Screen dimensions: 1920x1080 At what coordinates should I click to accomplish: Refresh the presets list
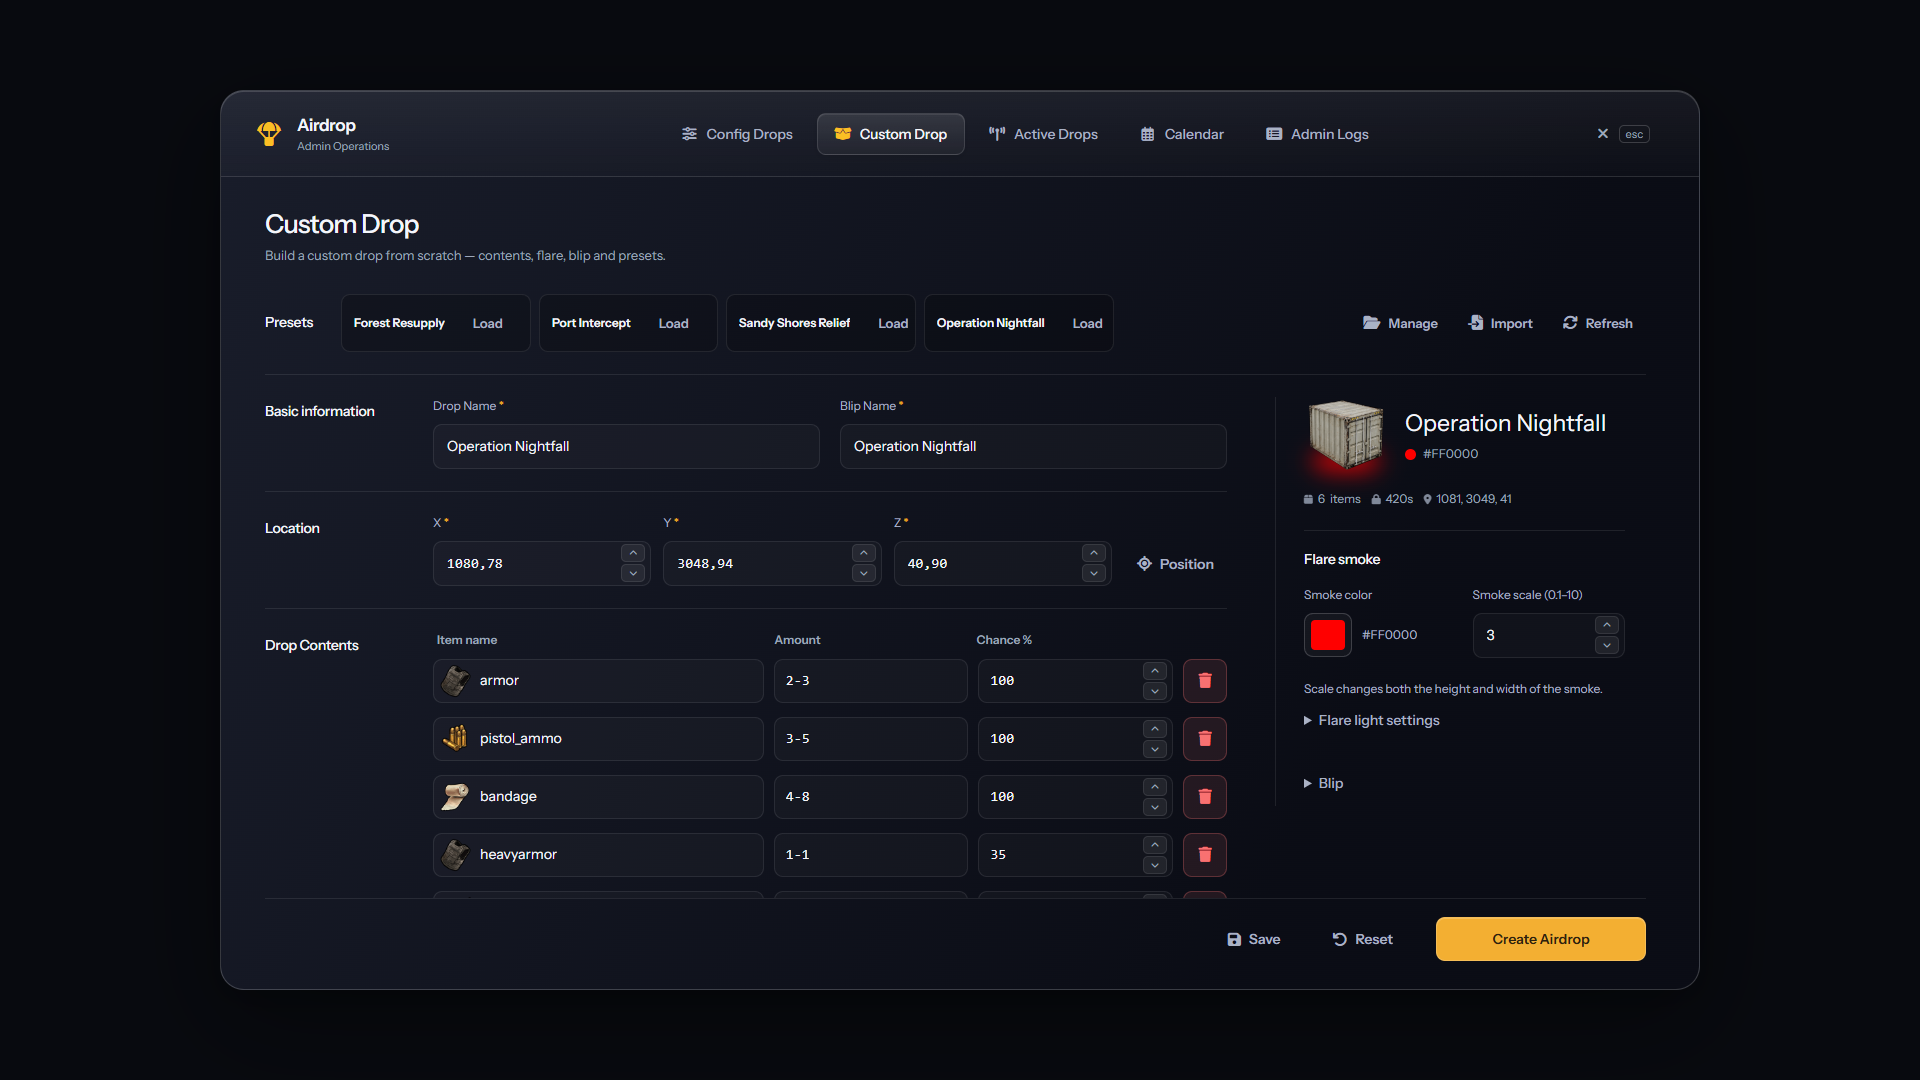pos(1597,323)
